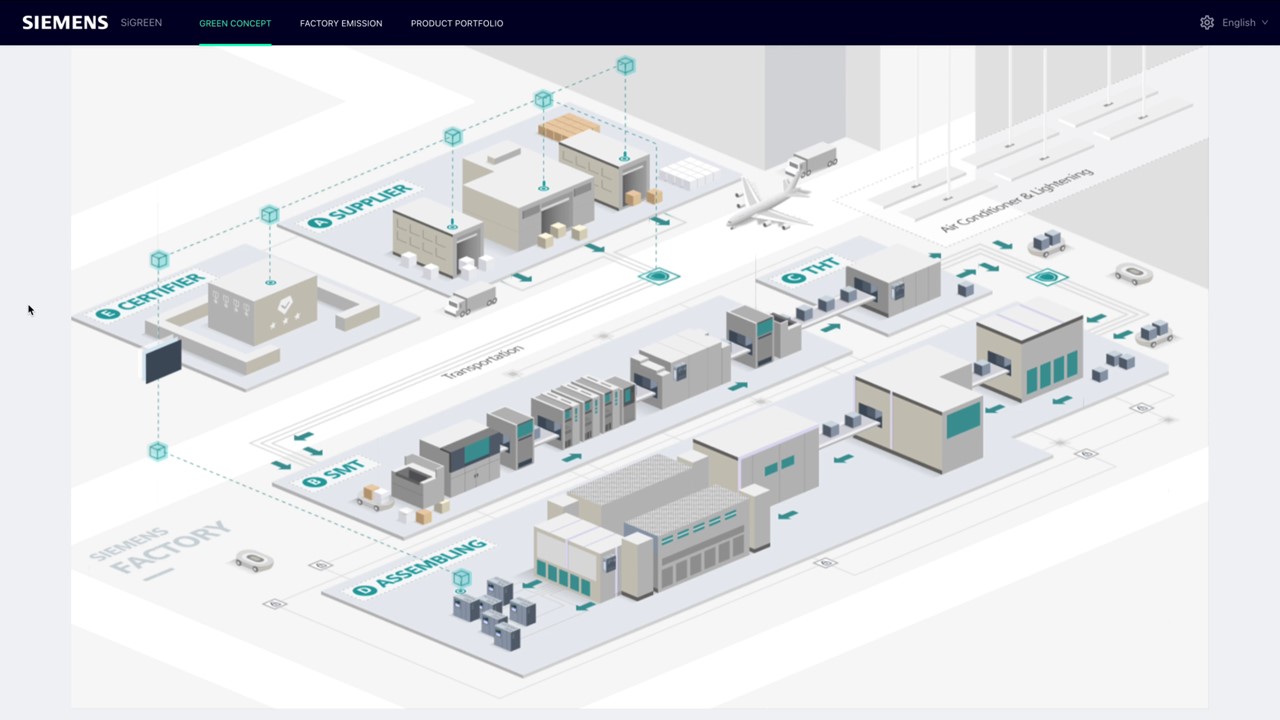
Task: Click the hexagon marker below Supplier area
Action: [x=659, y=276]
